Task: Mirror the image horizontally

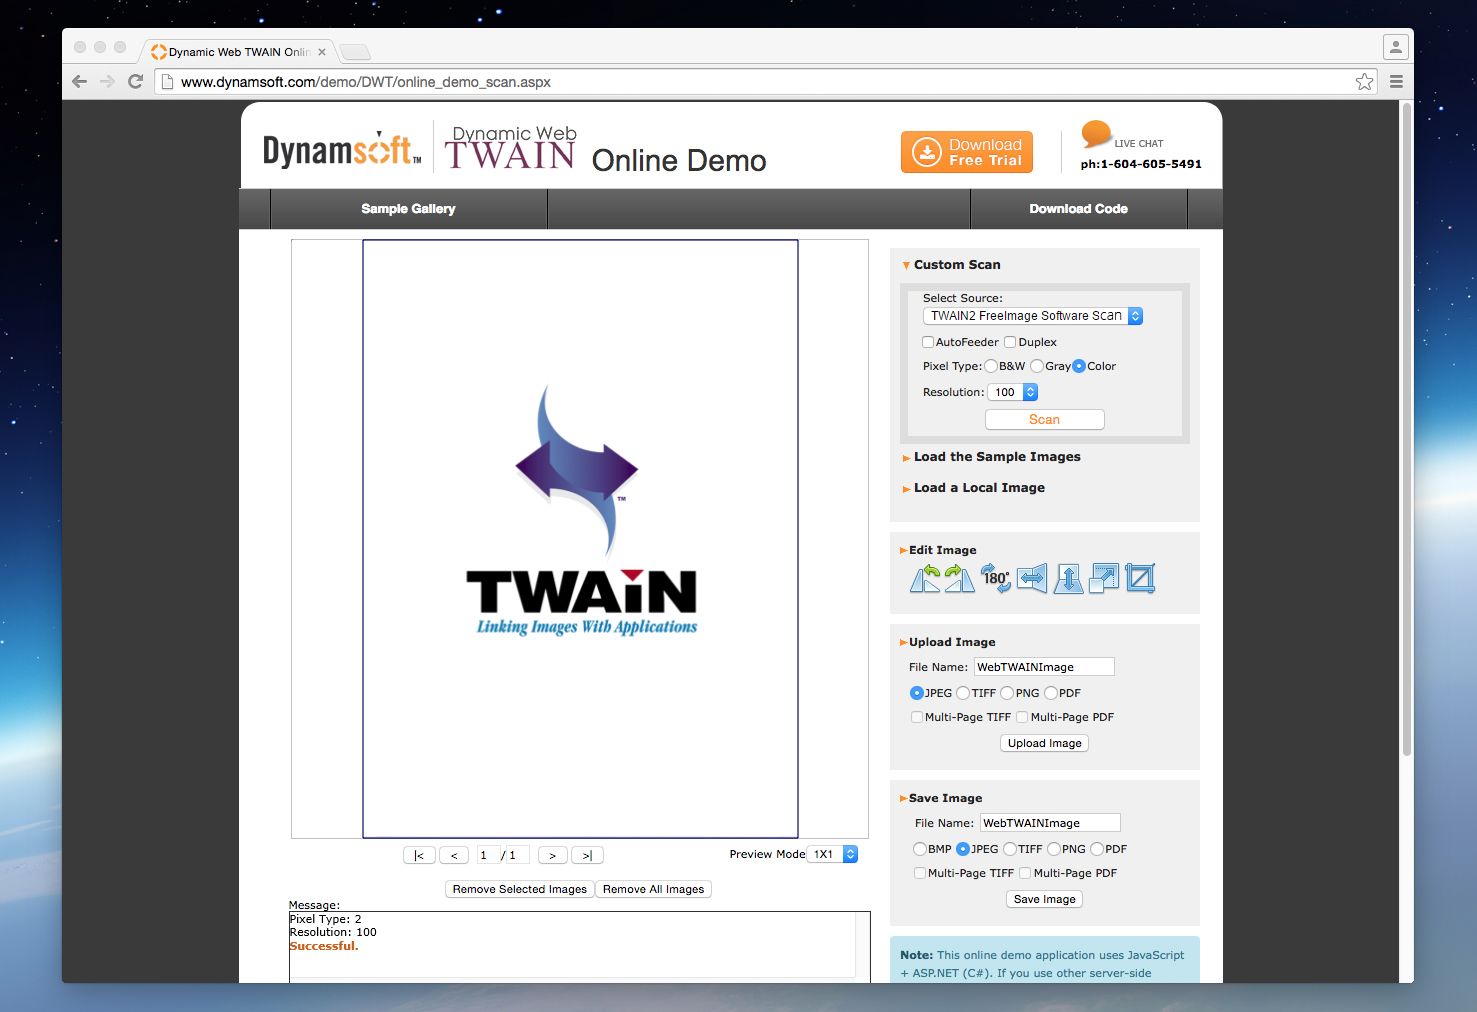Action: [1031, 578]
